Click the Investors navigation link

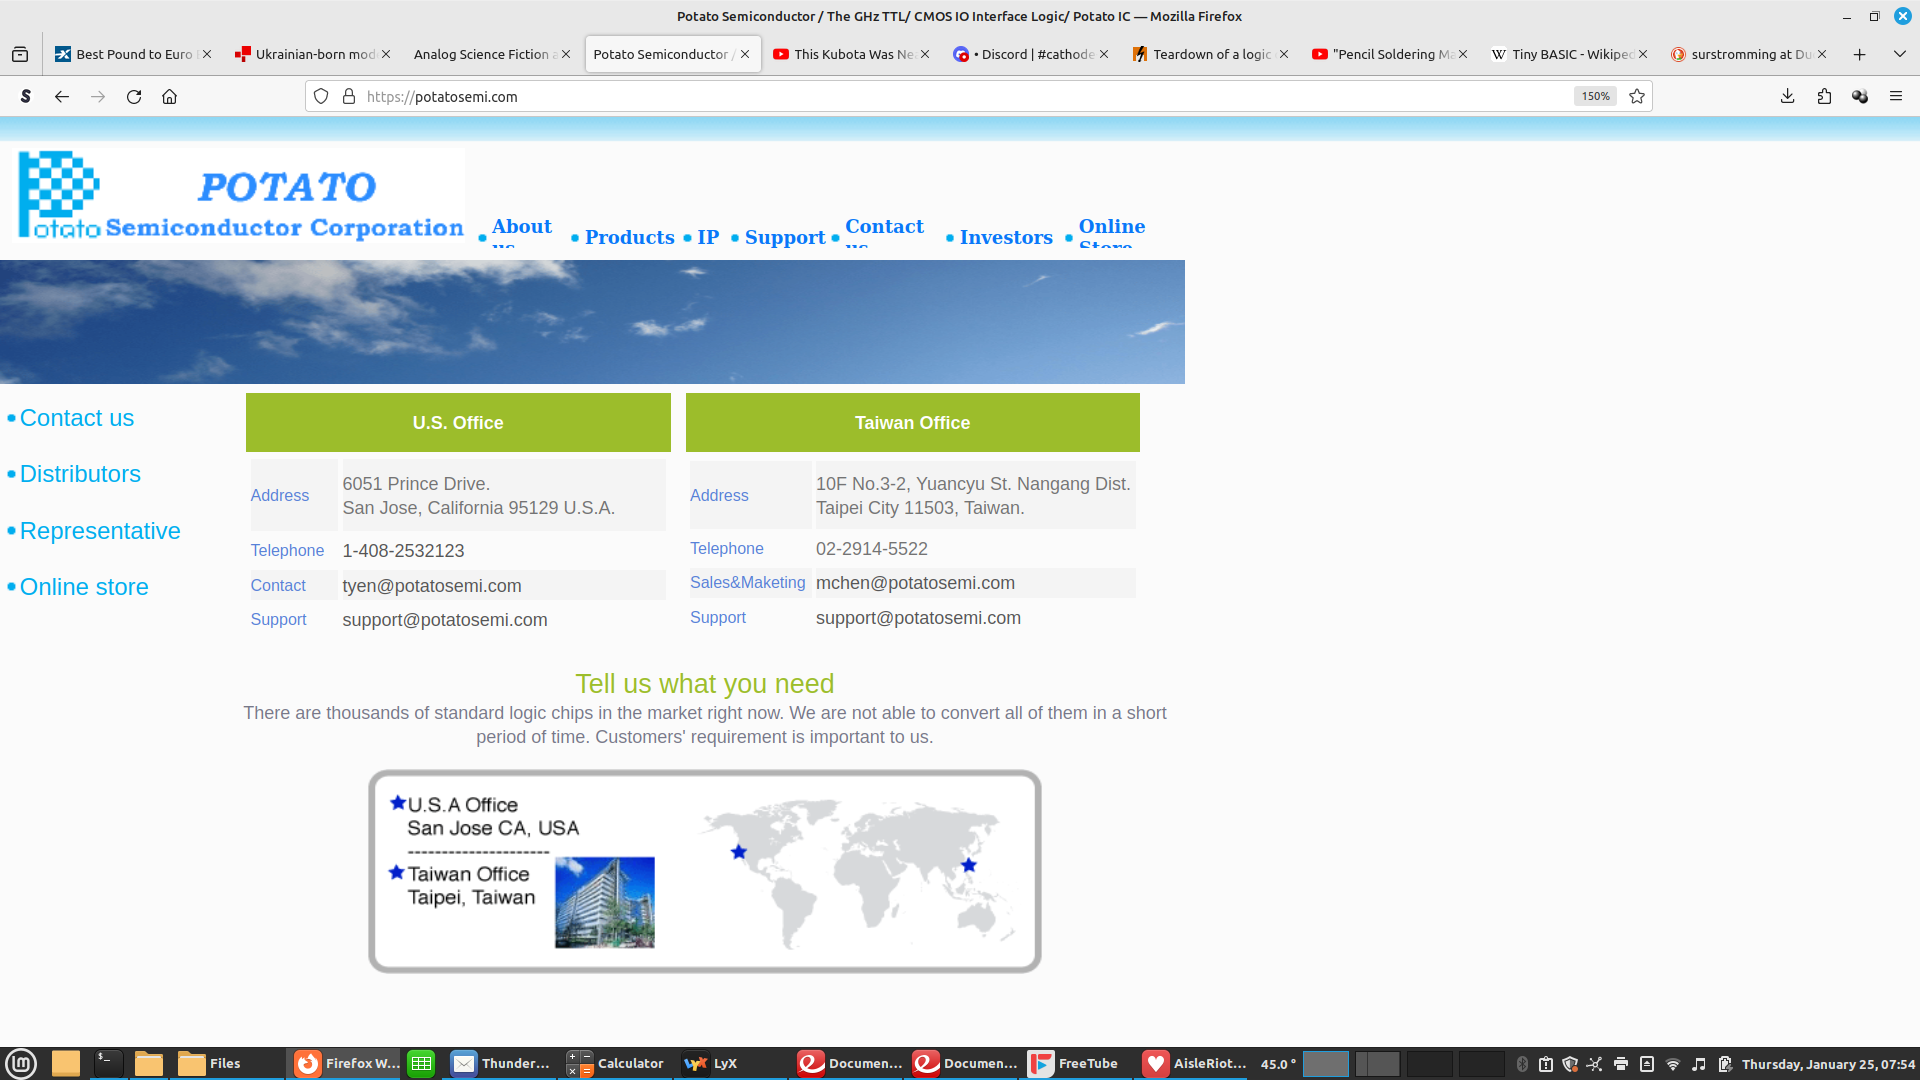point(1006,237)
